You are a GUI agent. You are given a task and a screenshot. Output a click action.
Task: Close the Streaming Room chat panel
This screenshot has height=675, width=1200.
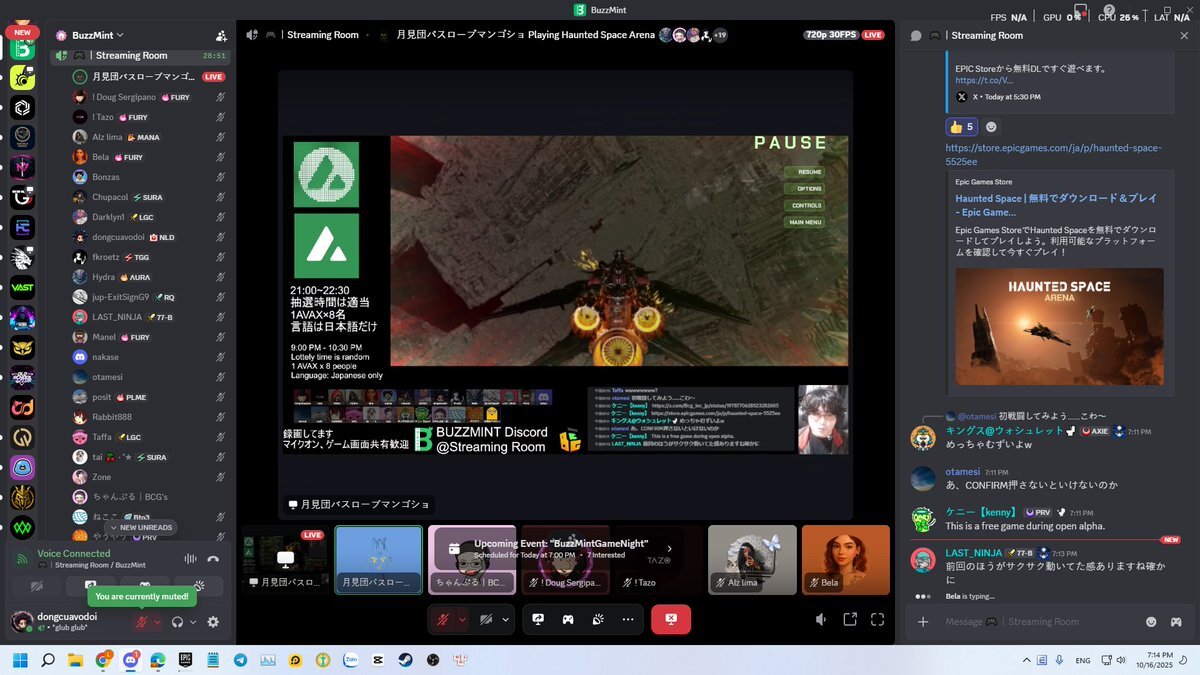point(1184,35)
